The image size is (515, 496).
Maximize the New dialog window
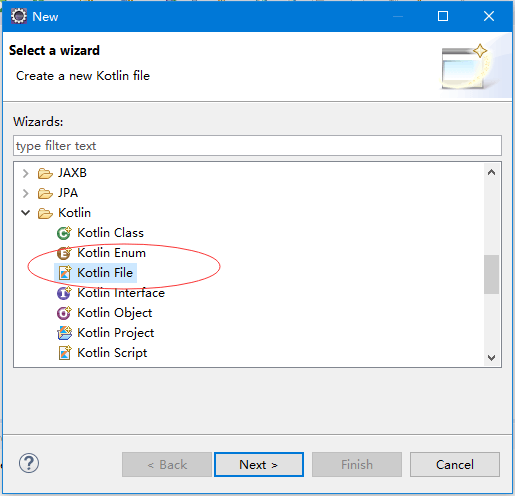[x=443, y=16]
